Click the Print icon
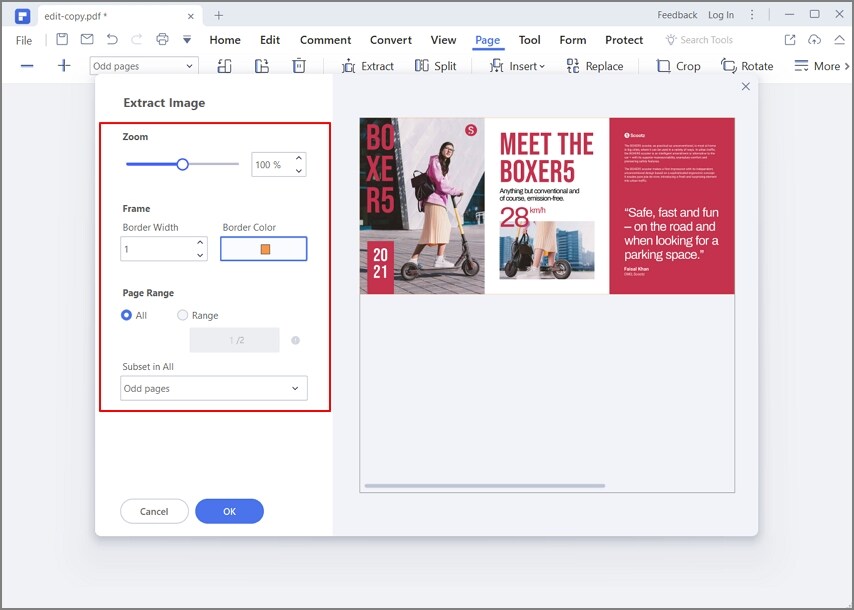Screen dimensions: 854x610 click(161, 39)
